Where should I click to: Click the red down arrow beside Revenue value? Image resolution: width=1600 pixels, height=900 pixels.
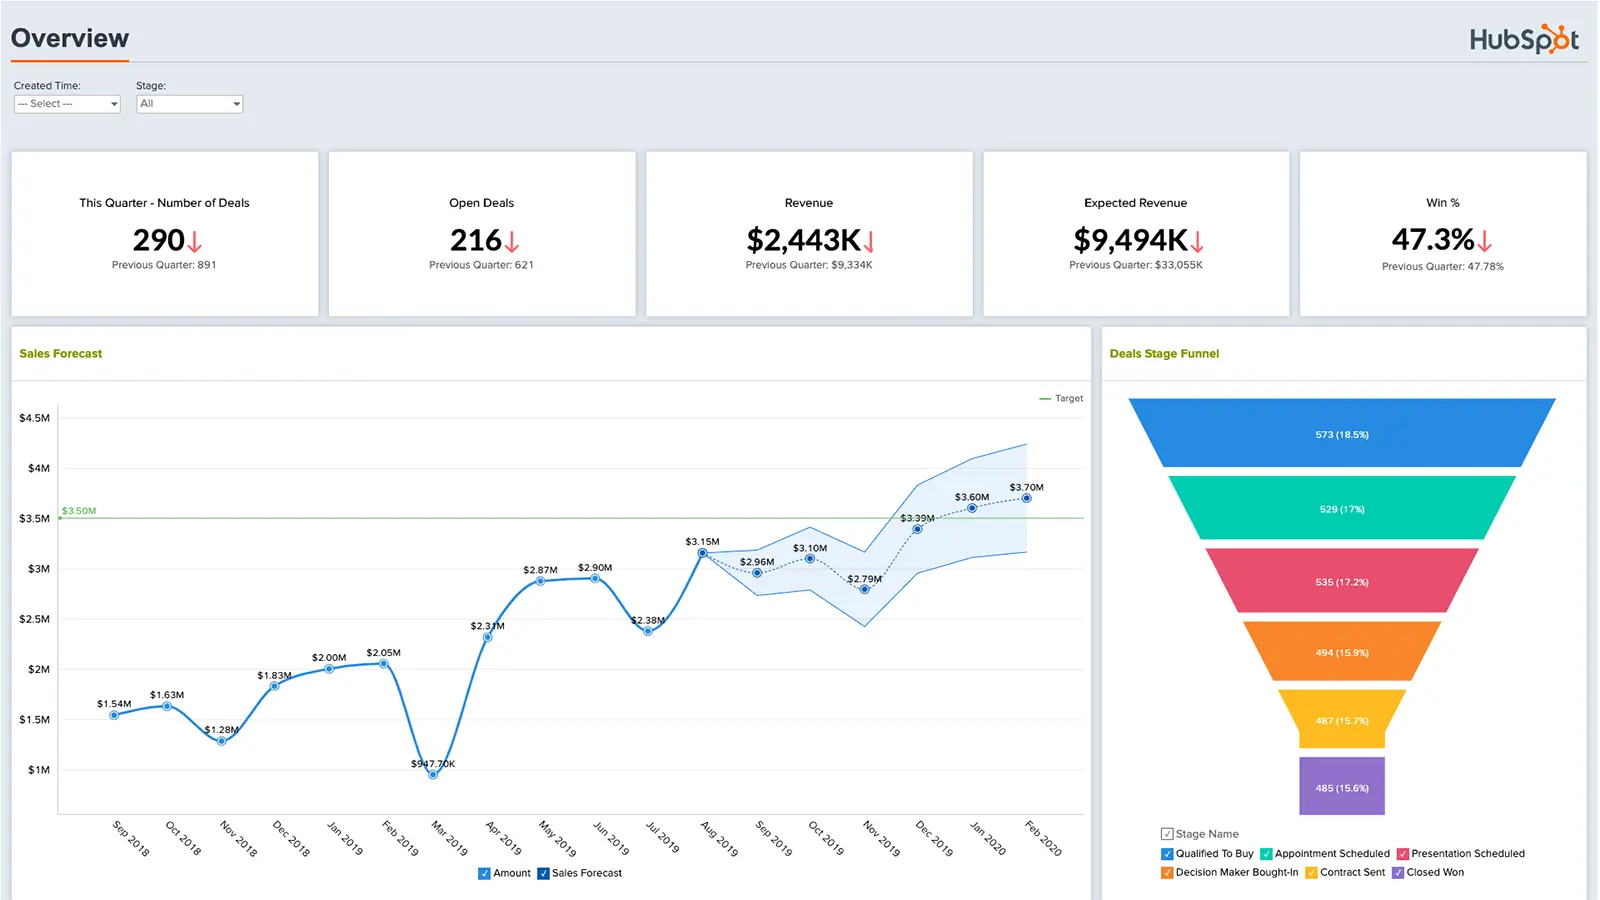pos(869,242)
